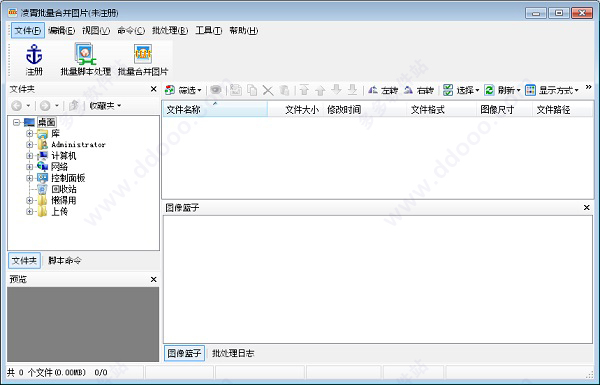600x385 pixels.
Task: Select 库 in folder tree
Action: click(55, 134)
